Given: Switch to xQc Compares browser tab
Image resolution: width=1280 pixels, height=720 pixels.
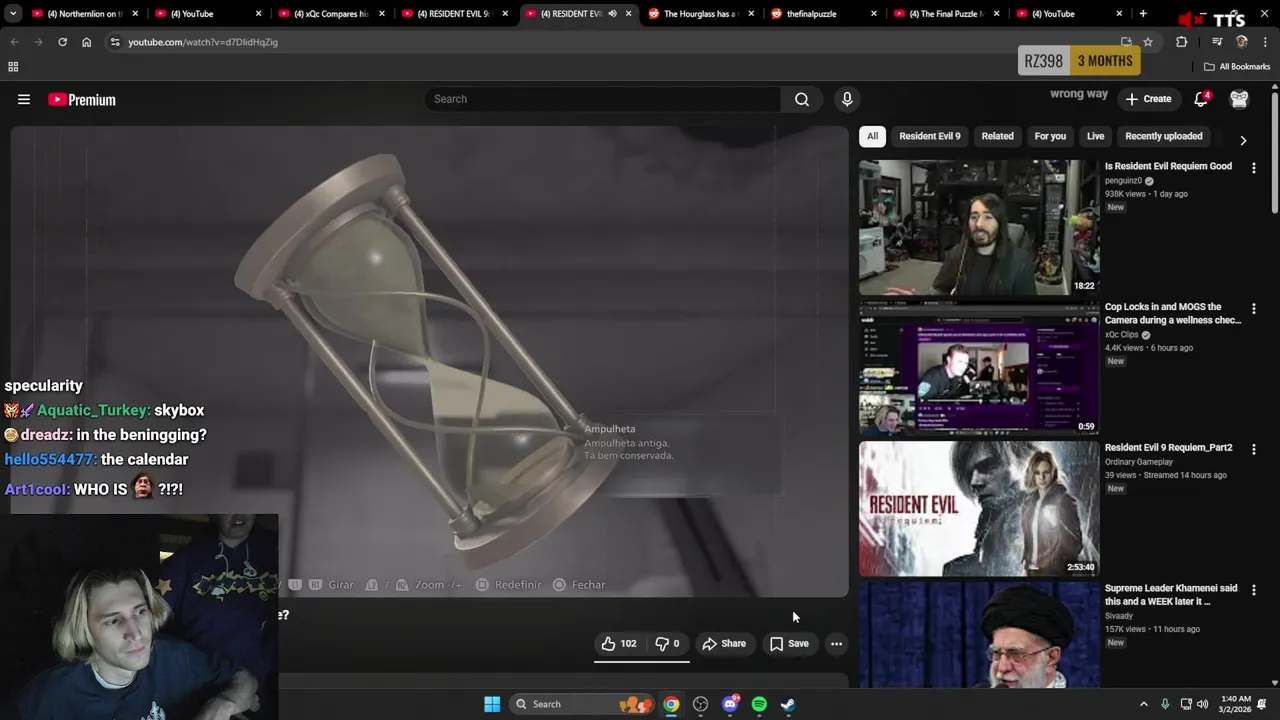Looking at the screenshot, I should pos(331,14).
